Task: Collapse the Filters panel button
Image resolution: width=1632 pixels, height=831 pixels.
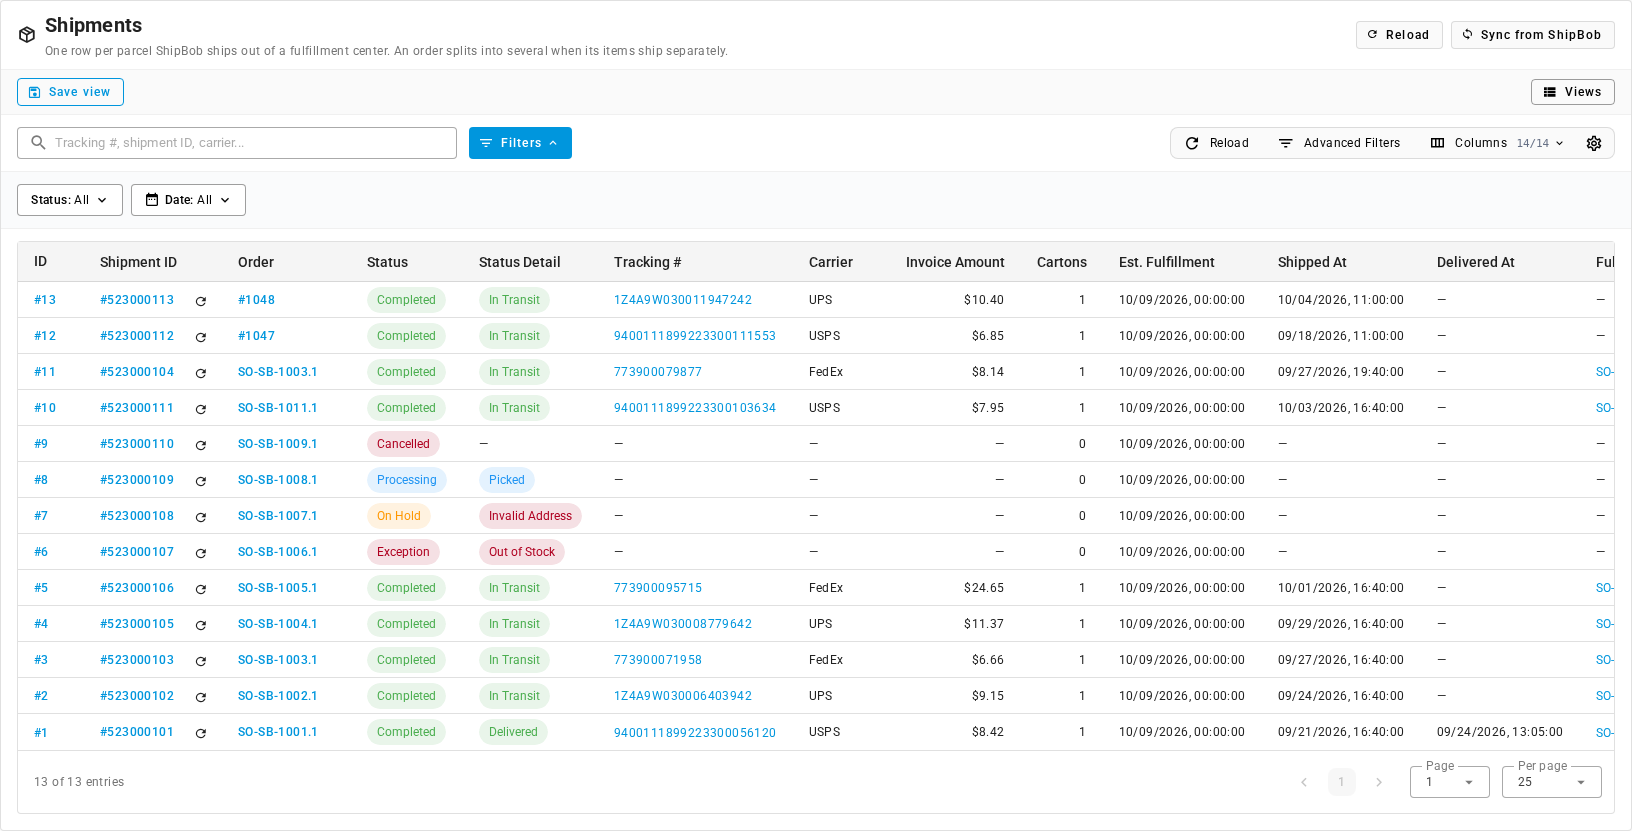Action: click(x=520, y=143)
